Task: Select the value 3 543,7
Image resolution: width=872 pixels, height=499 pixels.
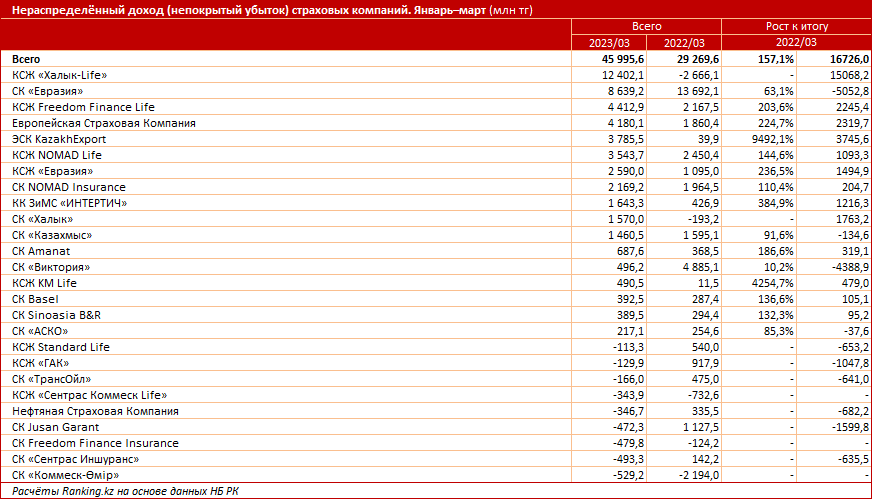Action: click(626, 155)
